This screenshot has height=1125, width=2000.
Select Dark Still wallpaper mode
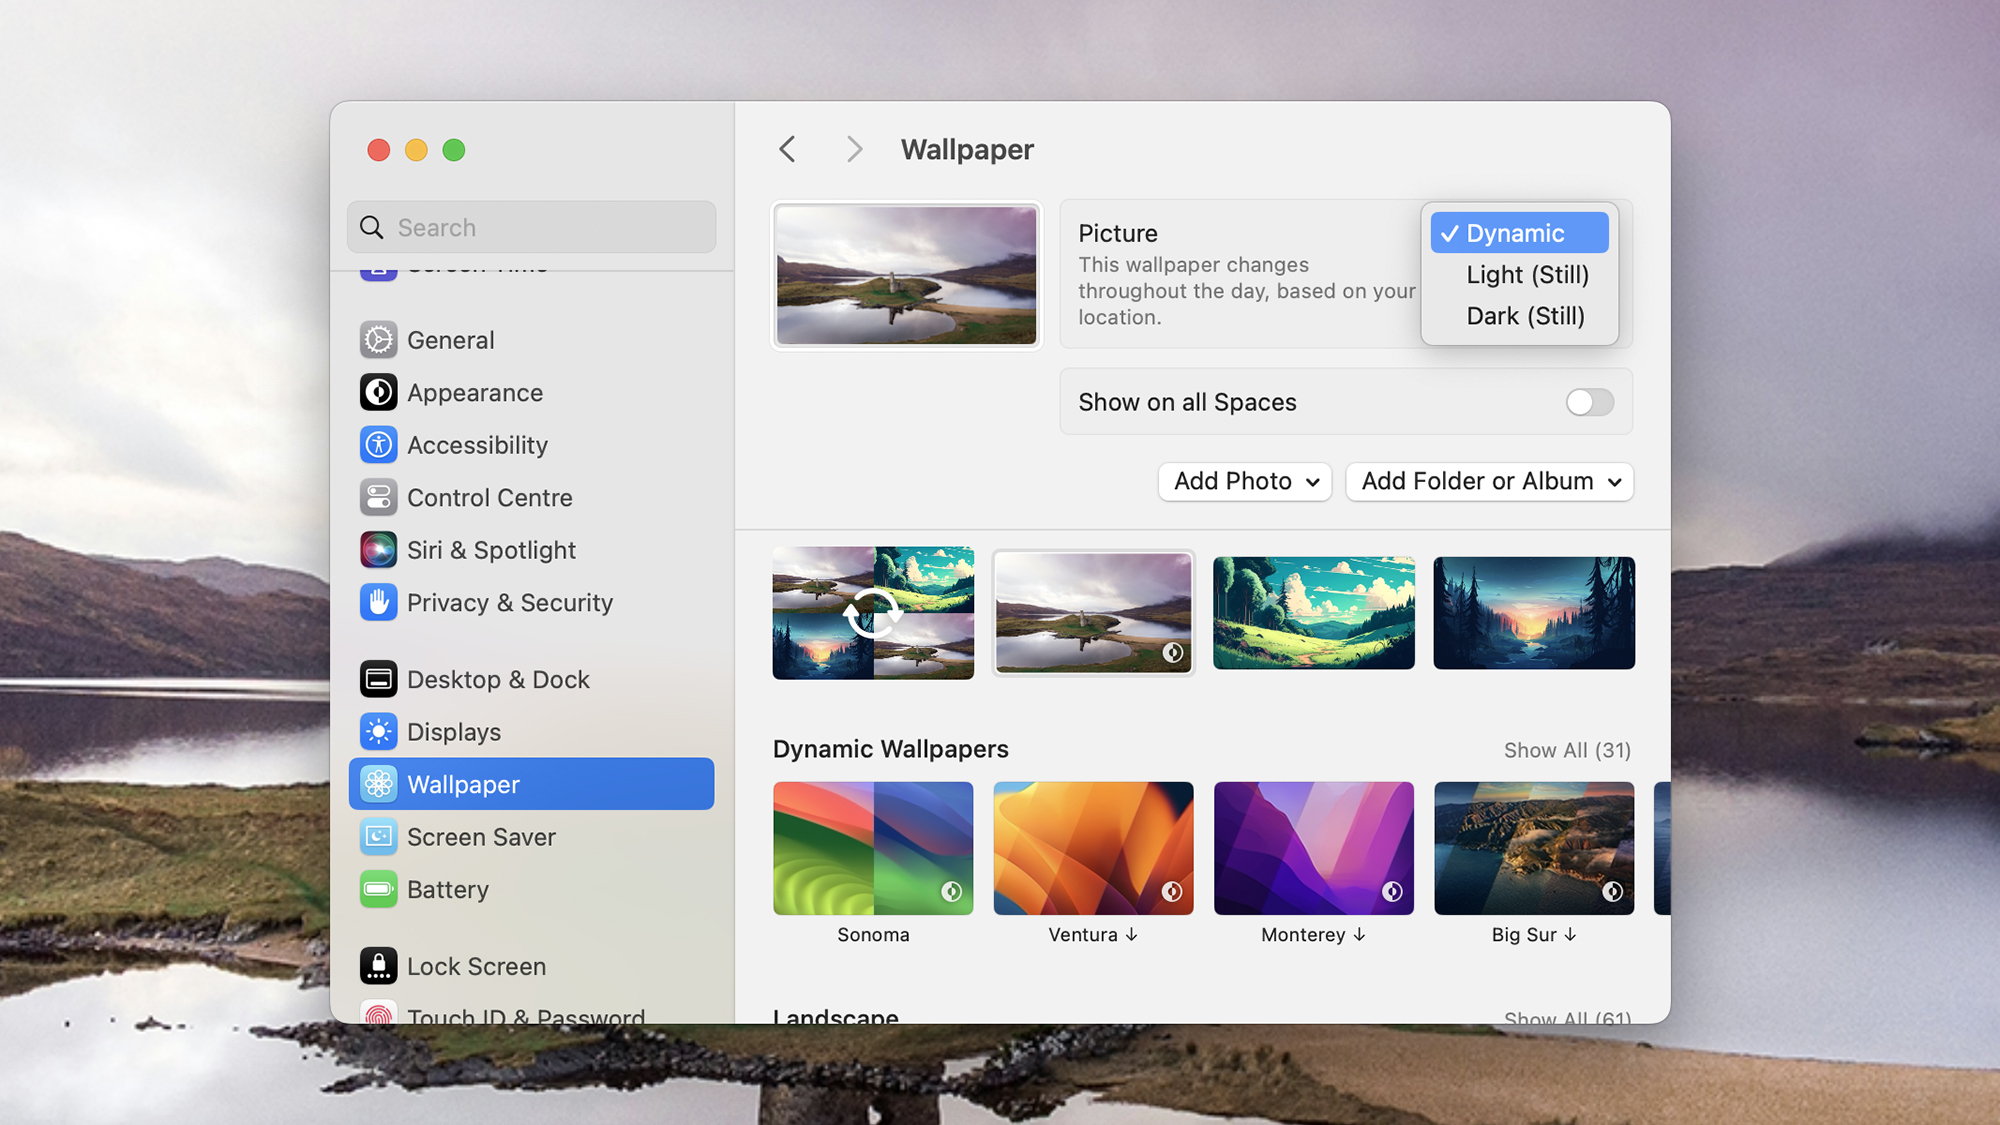(x=1523, y=315)
